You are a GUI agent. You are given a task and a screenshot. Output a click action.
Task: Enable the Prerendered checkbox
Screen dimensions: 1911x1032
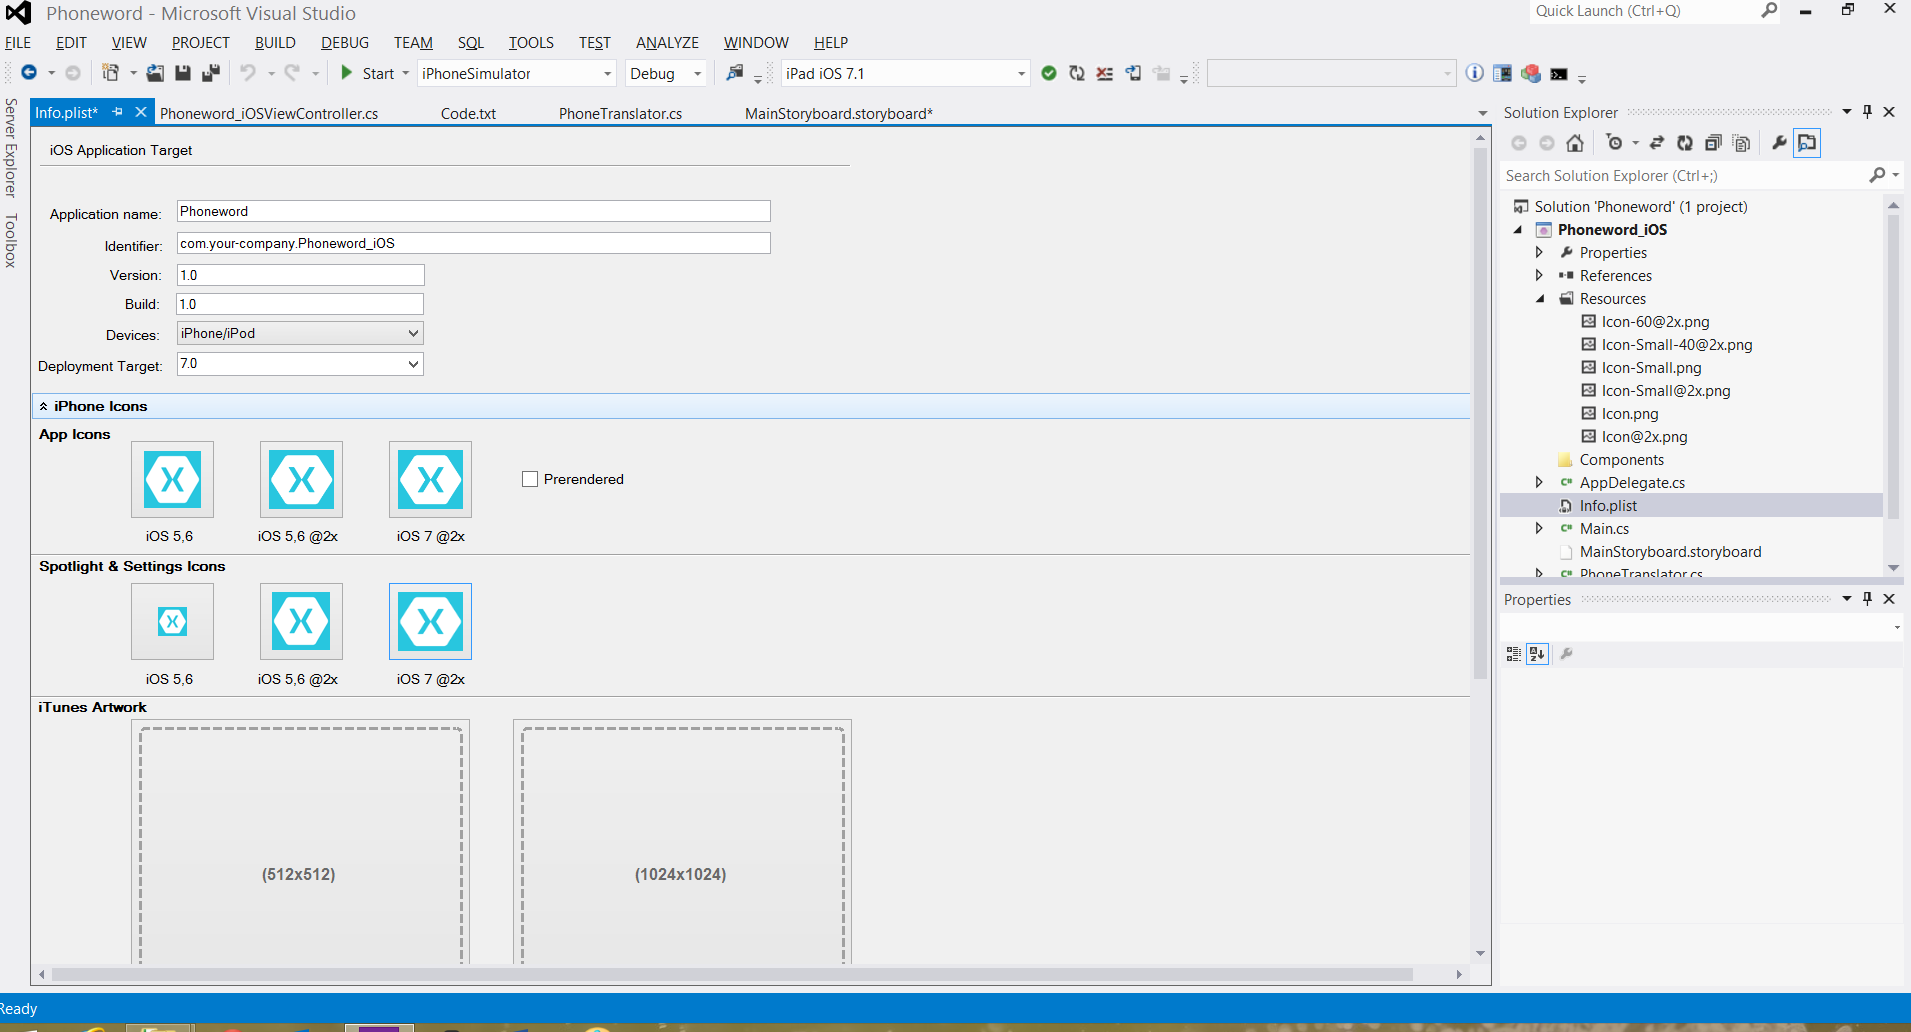530,479
